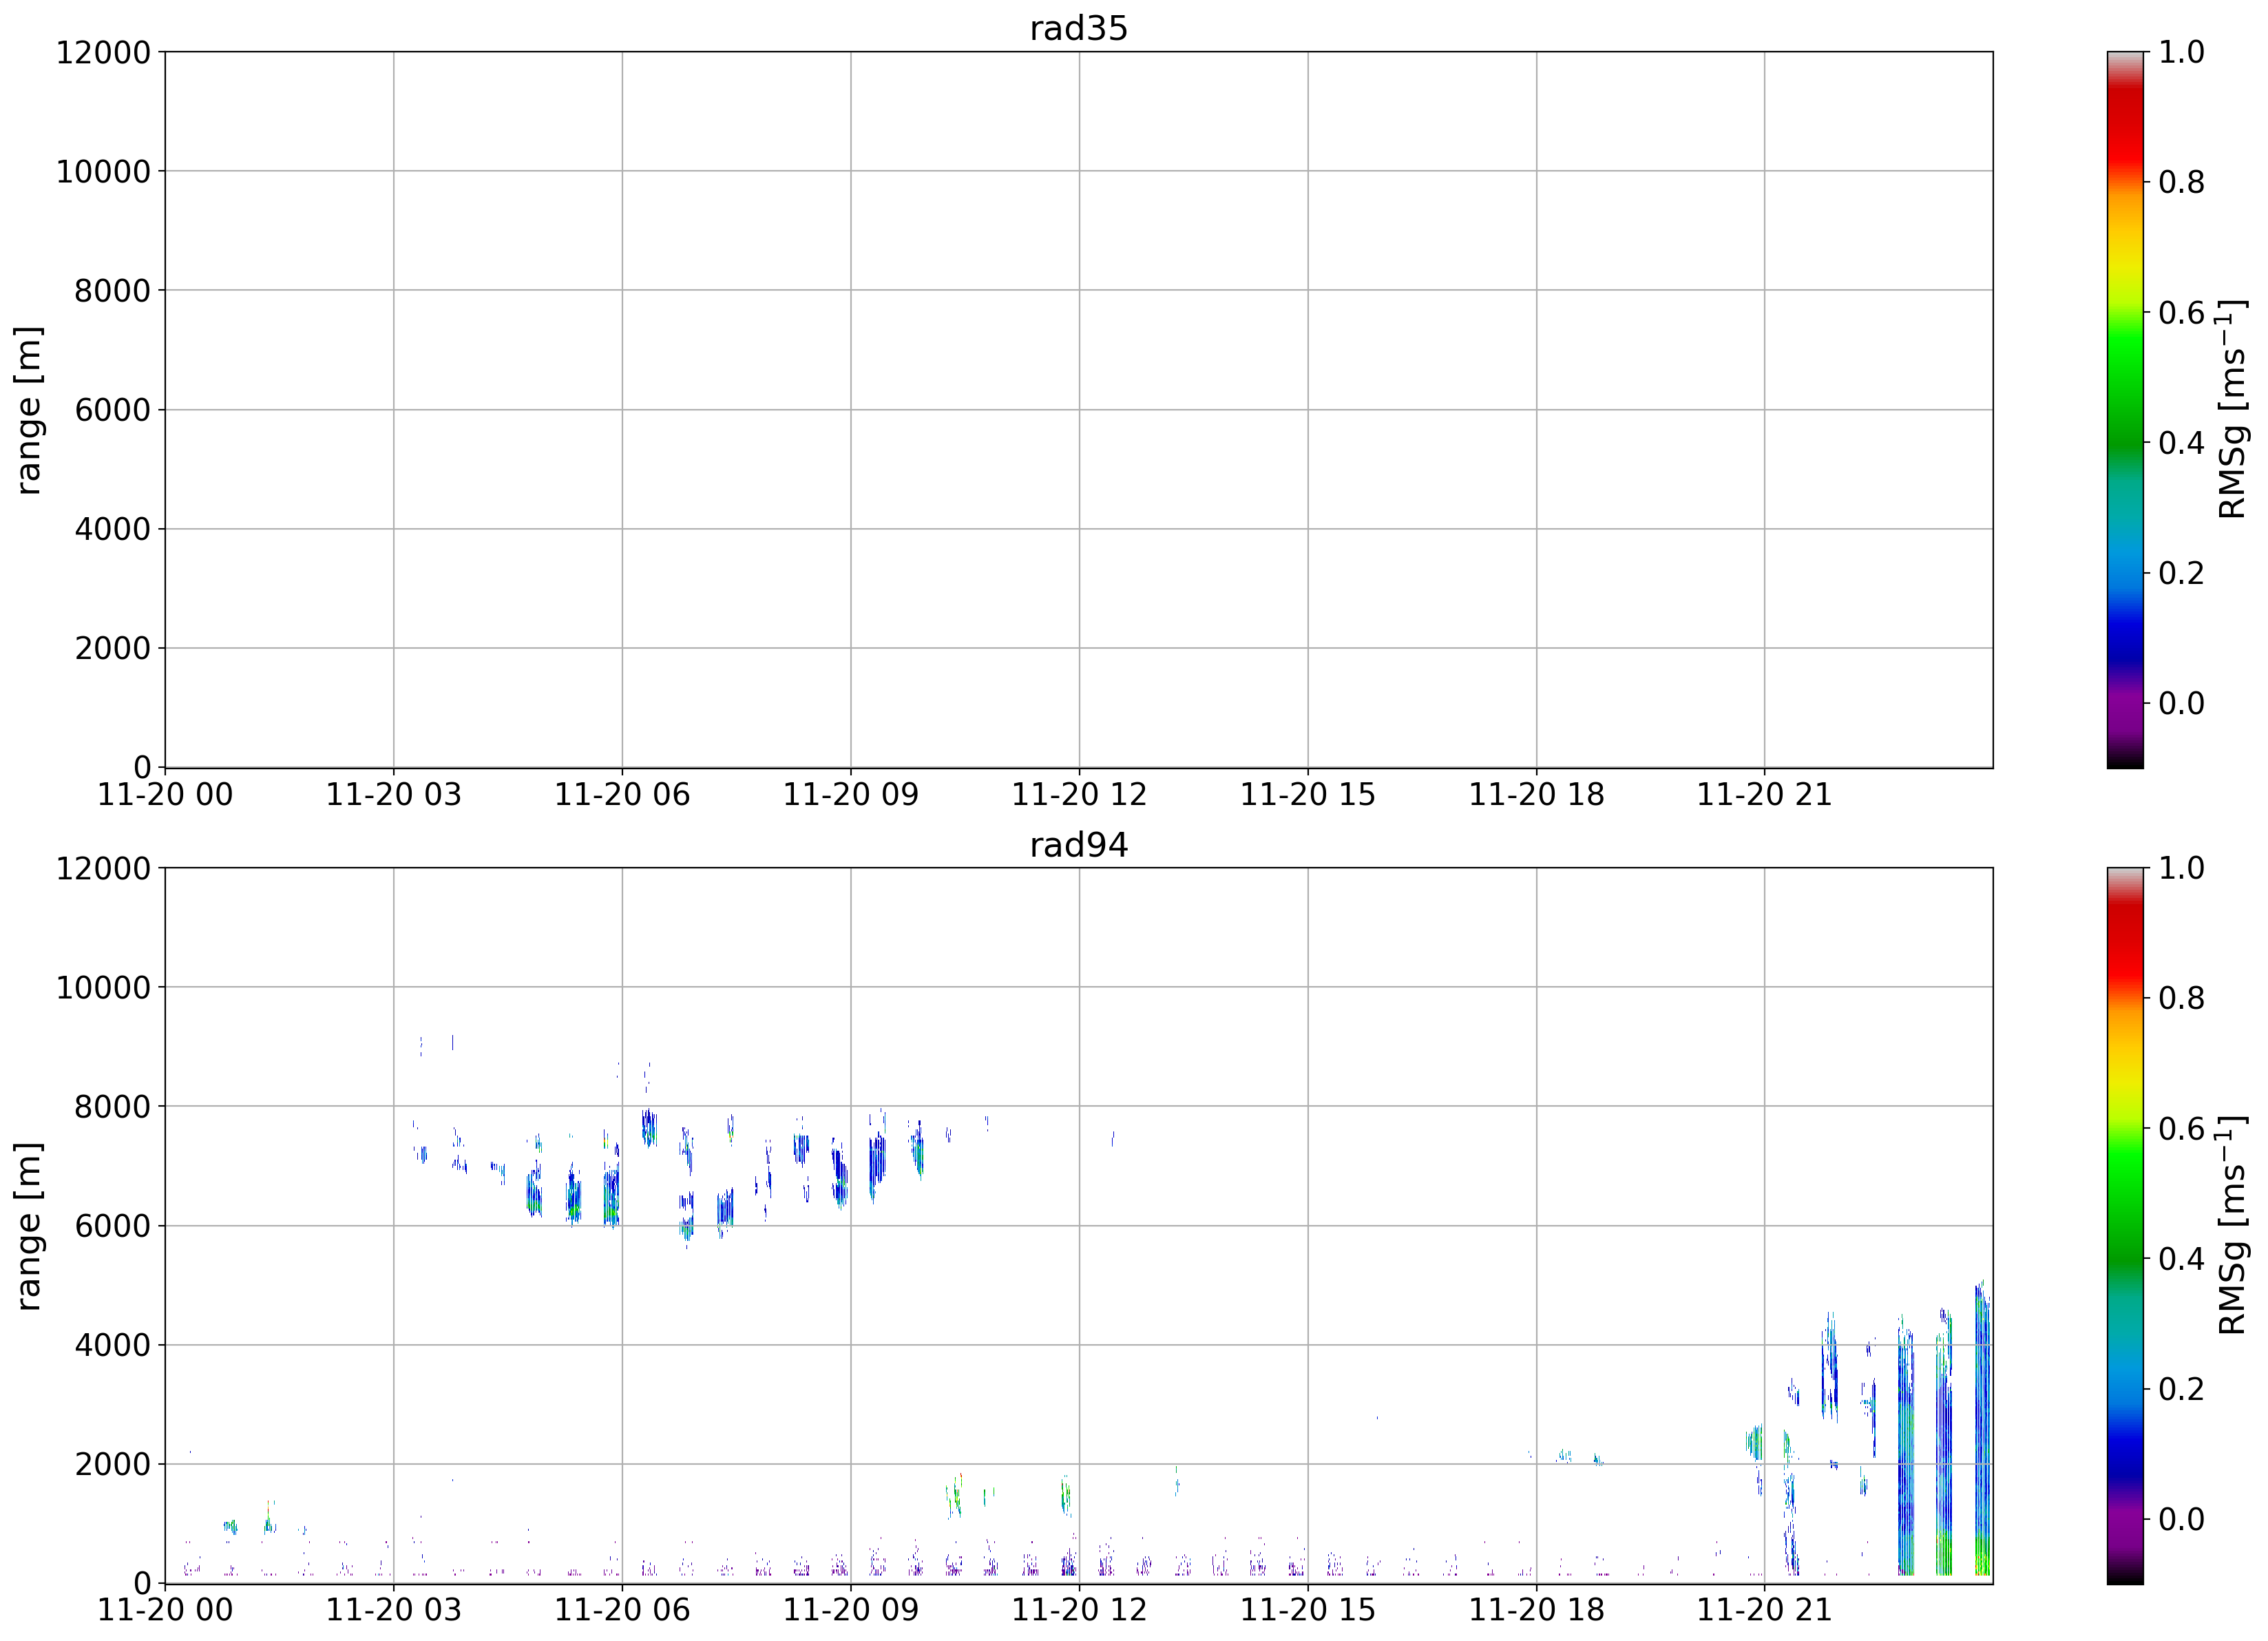This screenshot has height=1641, width=2268.
Task: Click the rad35 plot title
Action: [x=1078, y=29]
